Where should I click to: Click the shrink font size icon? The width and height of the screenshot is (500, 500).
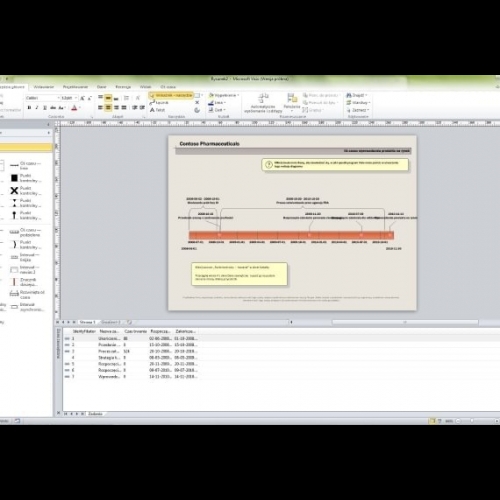(89, 98)
